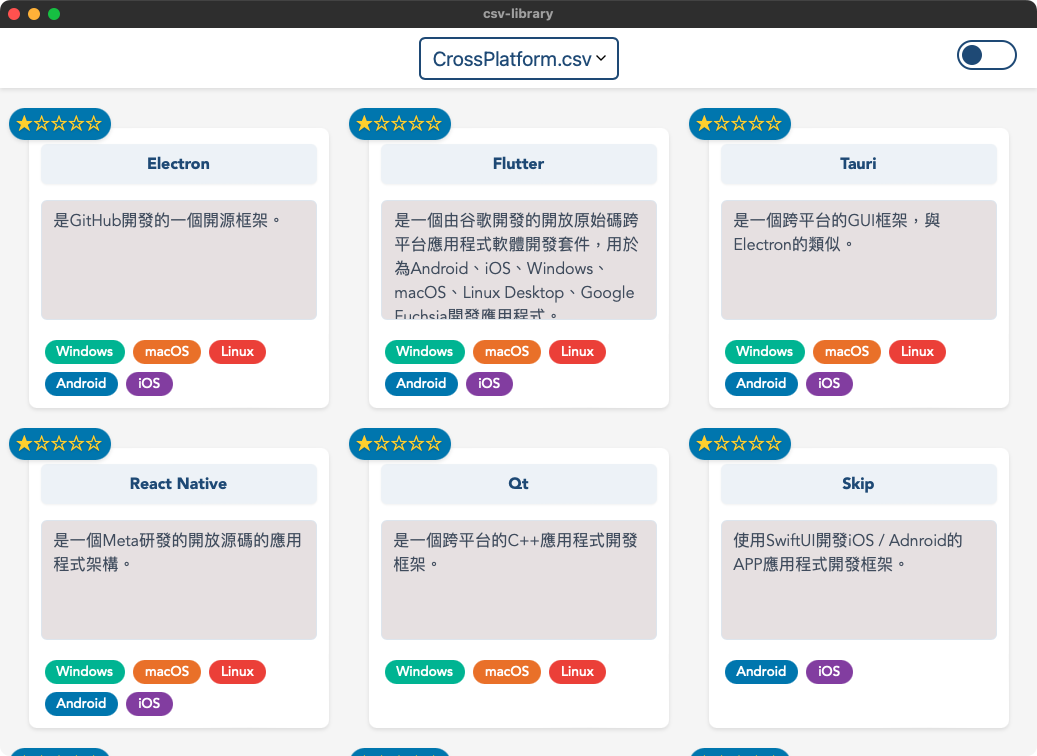This screenshot has height=756, width=1037.
Task: Click the Windows tag on the Flutter card
Action: tap(425, 352)
